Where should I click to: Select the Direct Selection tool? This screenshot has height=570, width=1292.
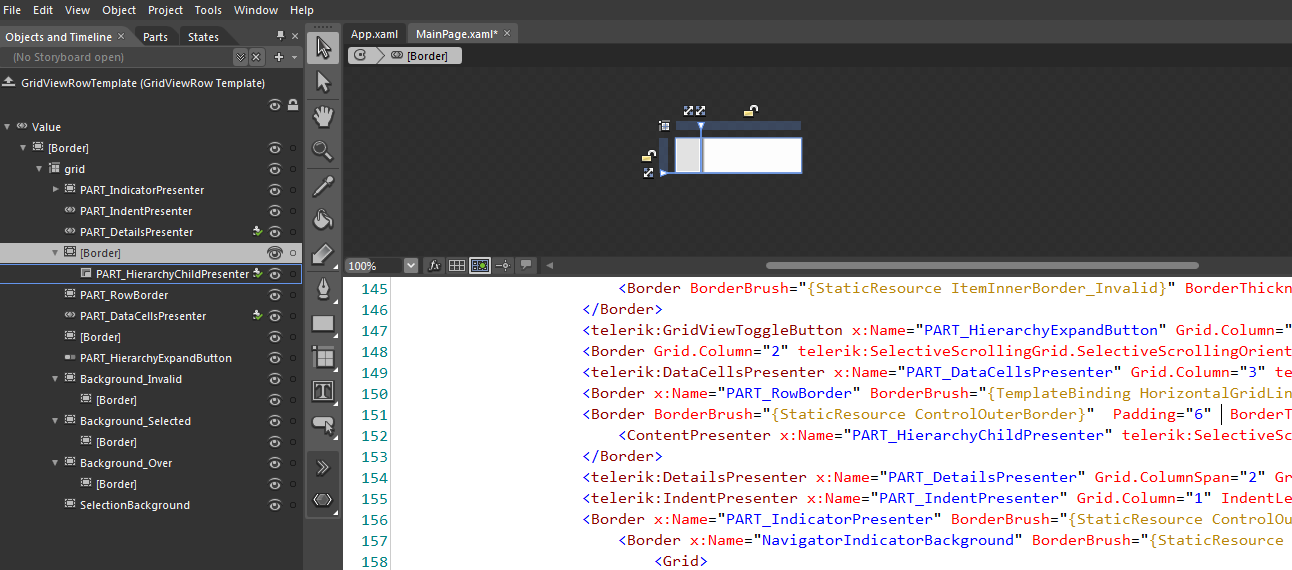pyautogui.click(x=323, y=82)
